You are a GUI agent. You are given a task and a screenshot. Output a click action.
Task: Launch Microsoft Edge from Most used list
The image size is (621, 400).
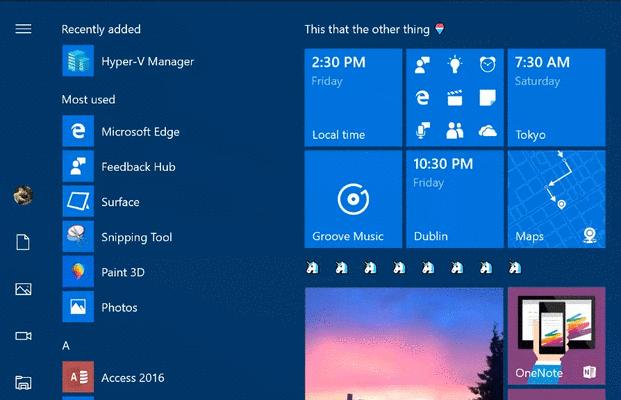[x=122, y=131]
